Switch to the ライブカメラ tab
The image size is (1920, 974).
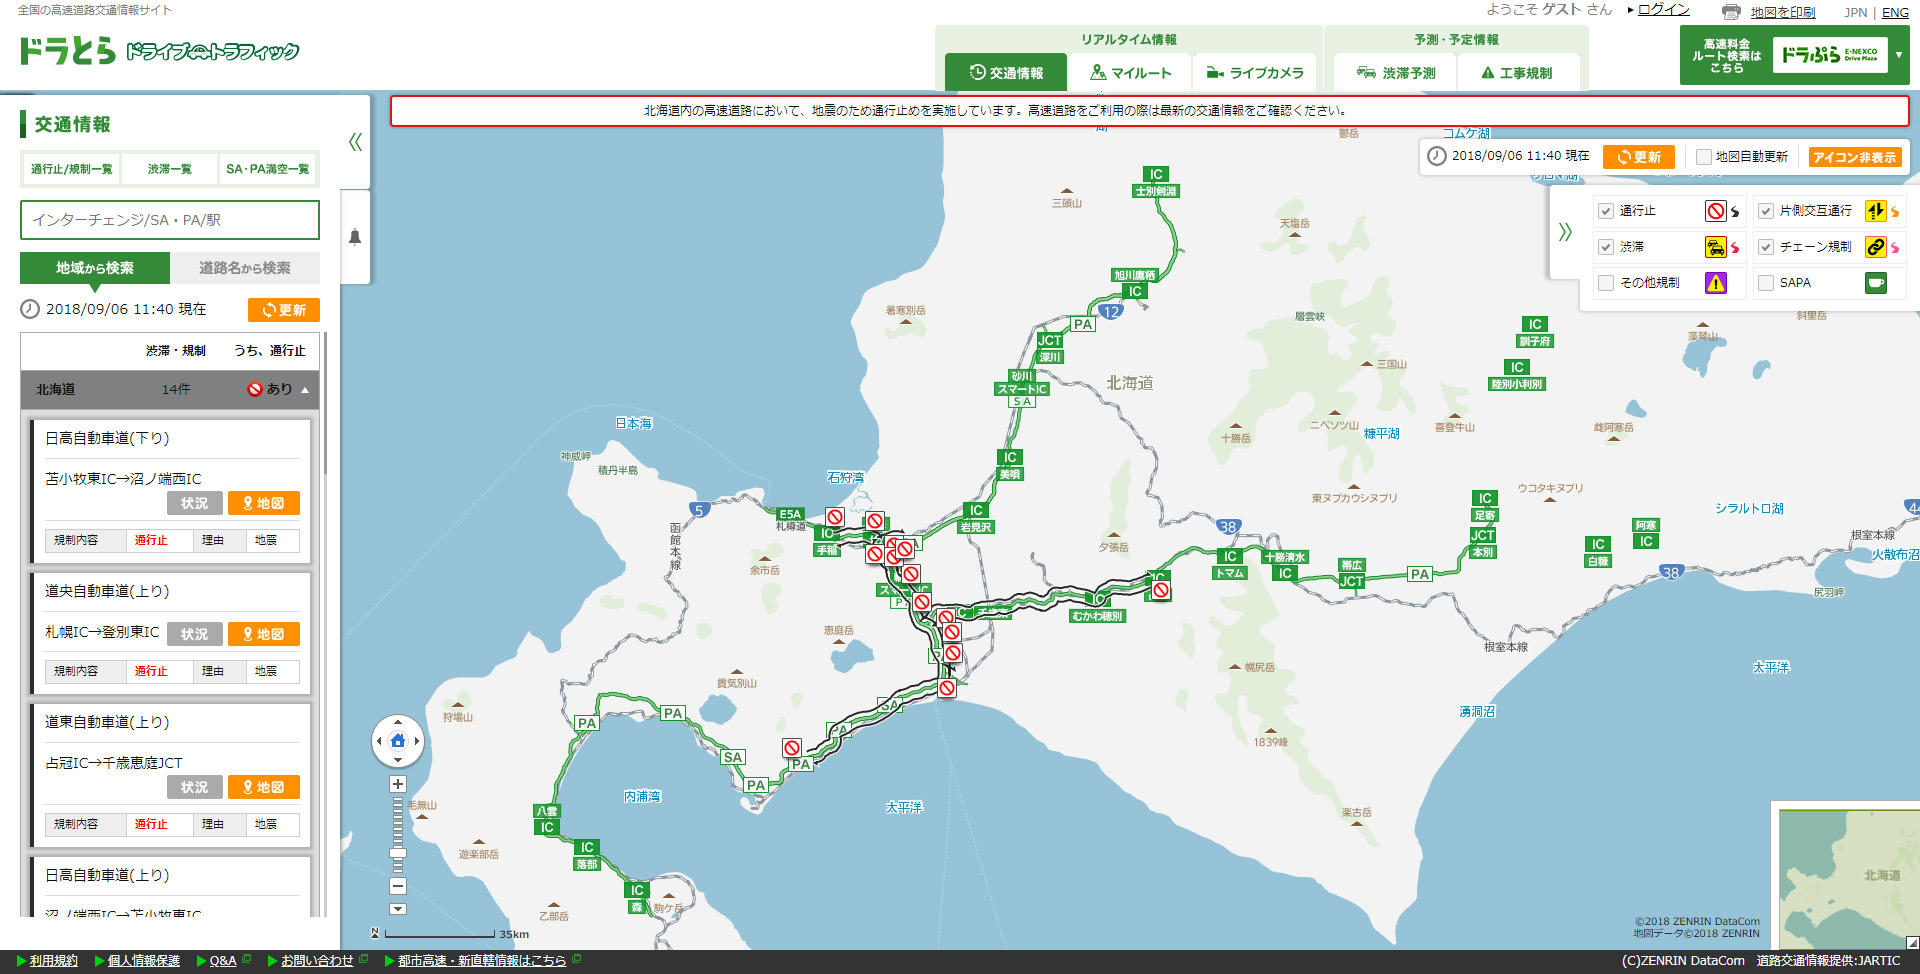(1255, 73)
